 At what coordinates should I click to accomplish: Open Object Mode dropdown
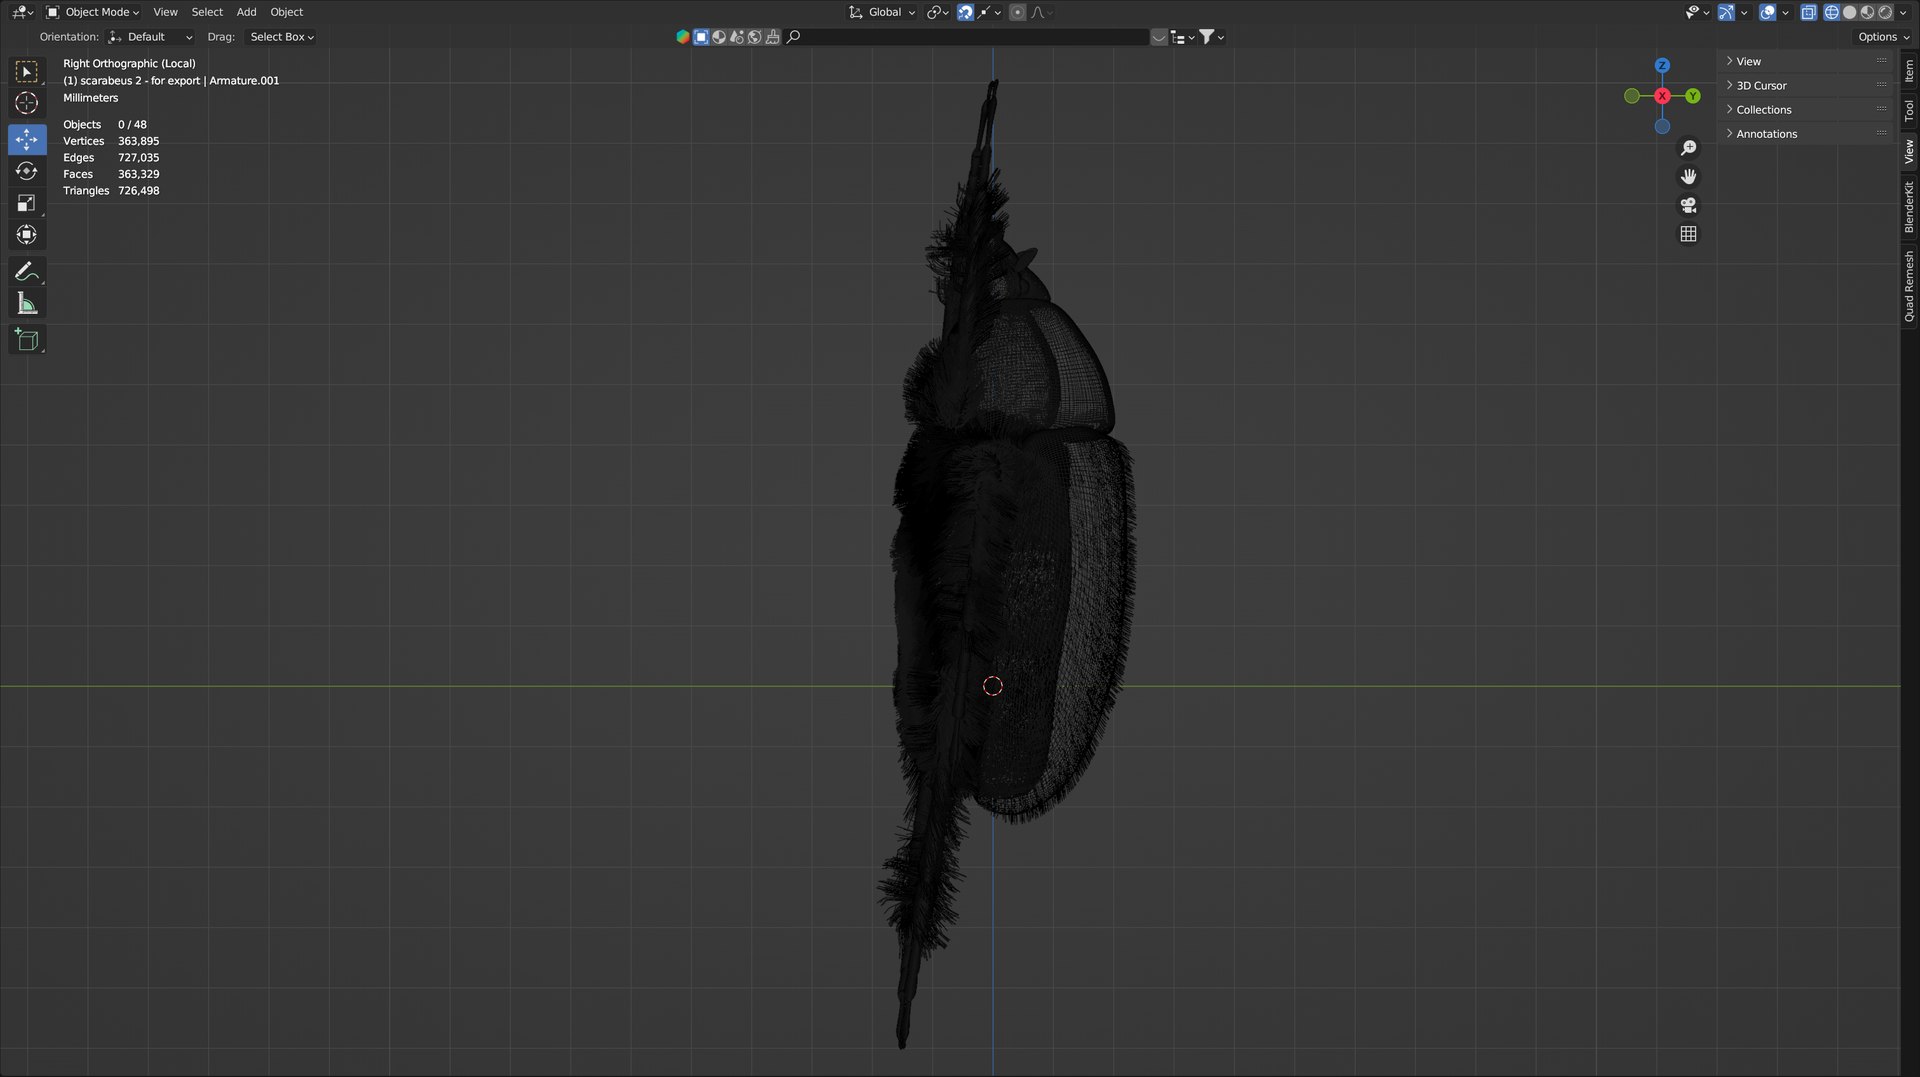coord(93,12)
